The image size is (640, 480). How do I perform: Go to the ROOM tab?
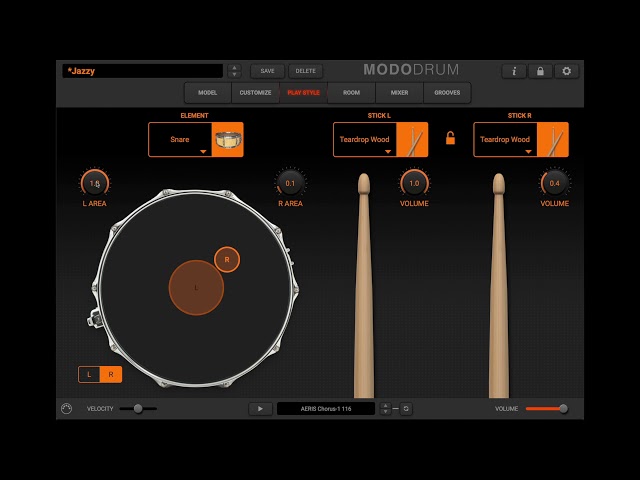[351, 93]
